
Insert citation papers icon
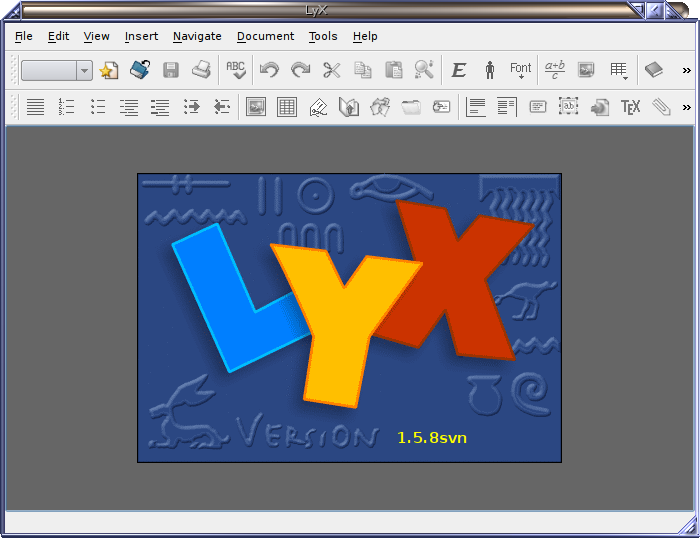[x=380, y=107]
